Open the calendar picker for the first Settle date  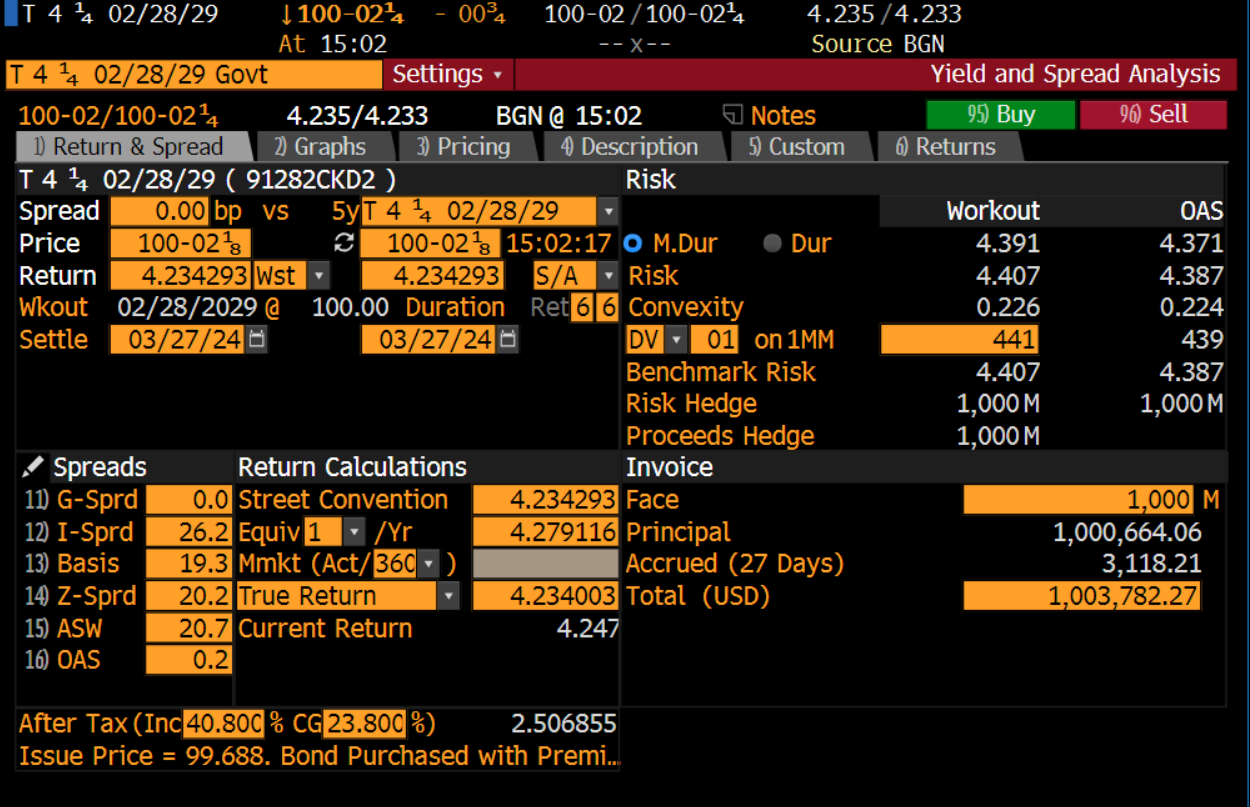[x=257, y=340]
